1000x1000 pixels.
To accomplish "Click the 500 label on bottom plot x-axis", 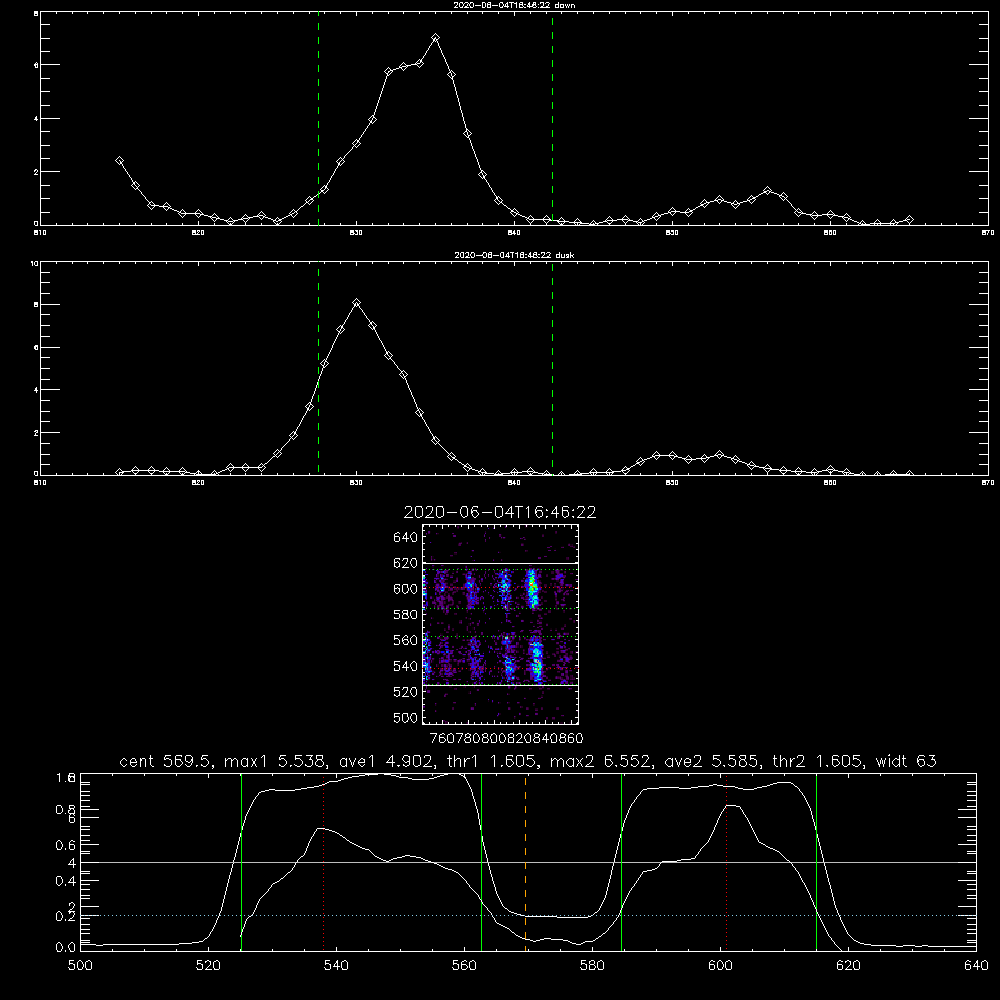I will (80, 966).
